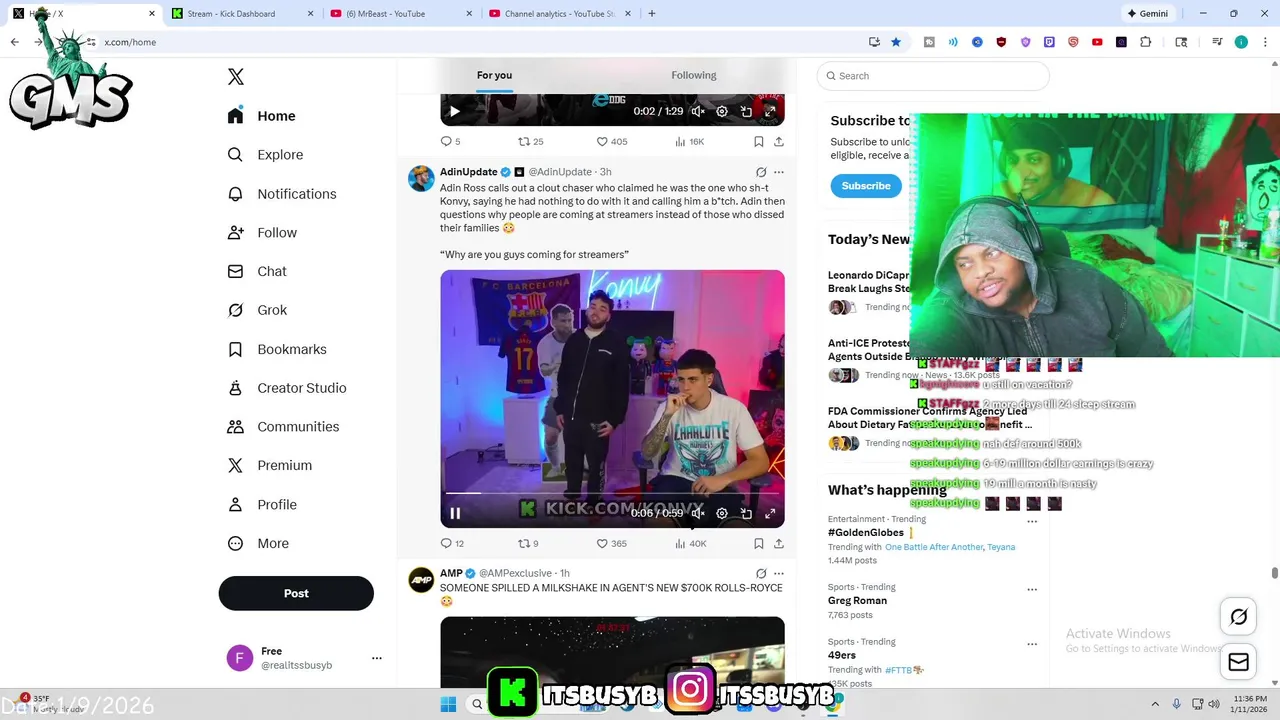This screenshot has height=720, width=1280.
Task: Open the floating messages envelope button
Action: click(1238, 662)
